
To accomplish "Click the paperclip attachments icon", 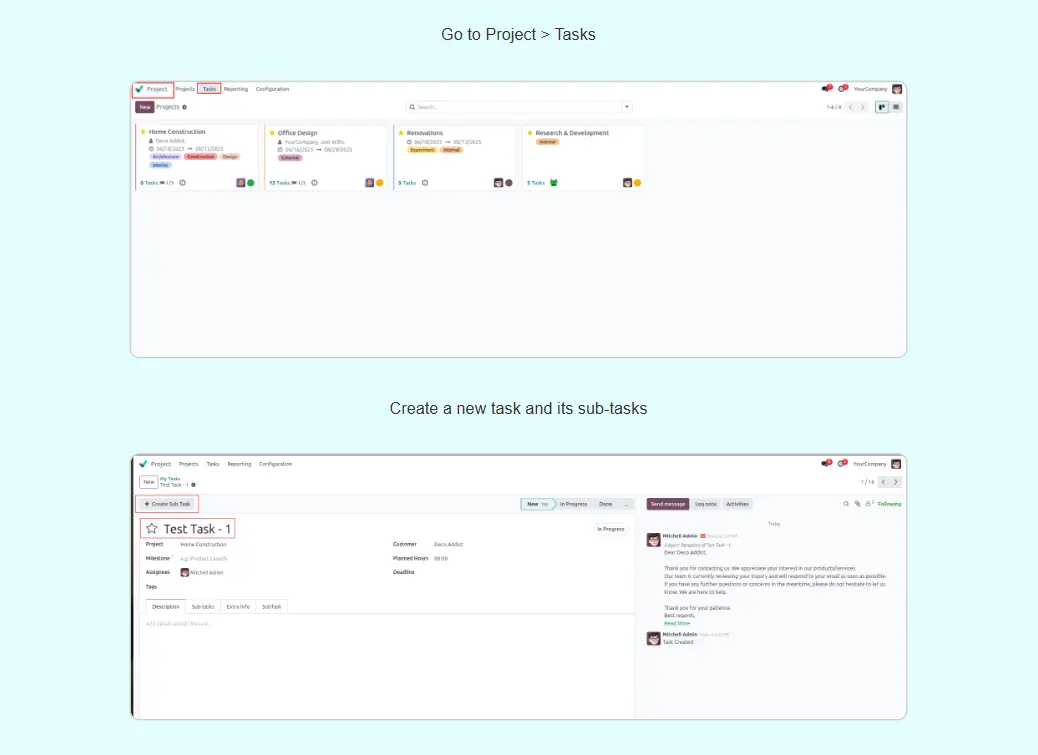I will [857, 504].
